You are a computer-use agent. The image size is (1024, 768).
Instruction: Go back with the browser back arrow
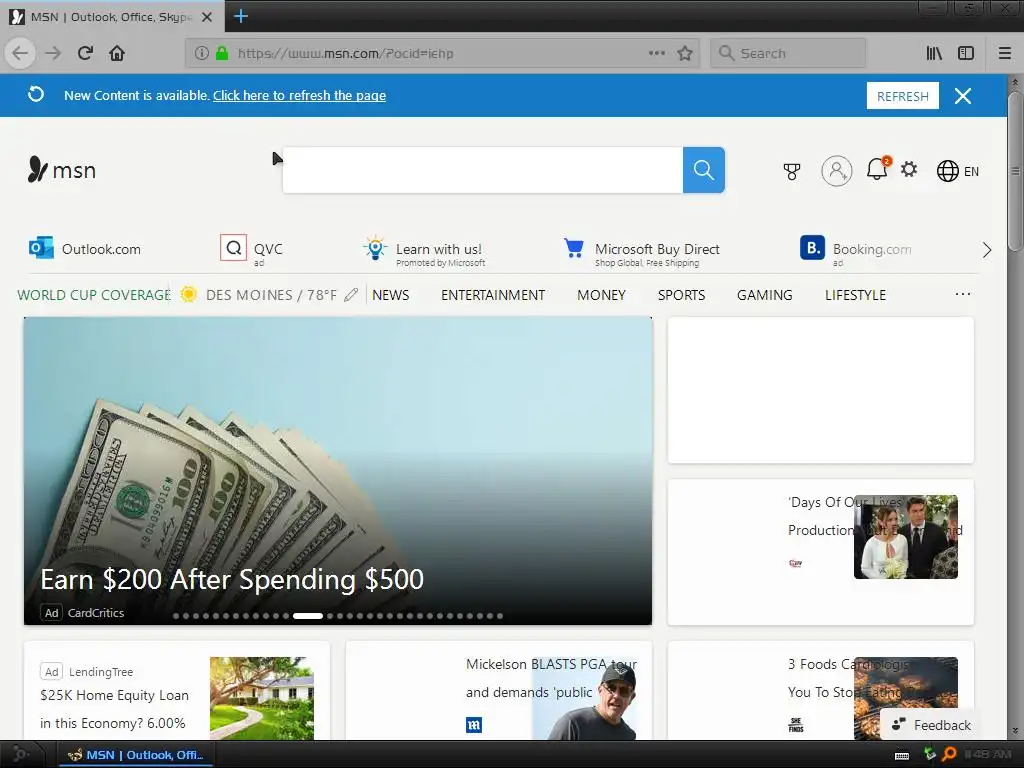coord(20,53)
